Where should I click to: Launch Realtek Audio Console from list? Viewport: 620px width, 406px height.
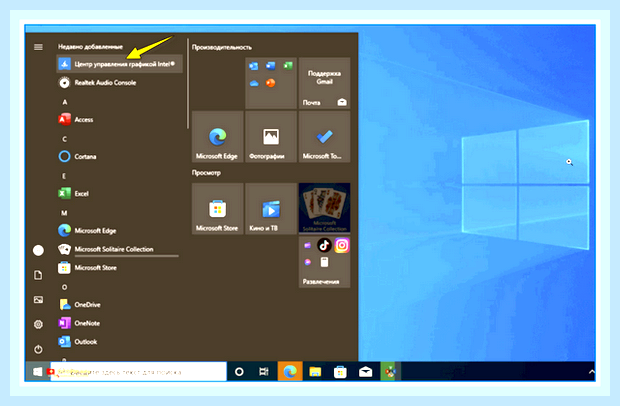click(x=119, y=83)
